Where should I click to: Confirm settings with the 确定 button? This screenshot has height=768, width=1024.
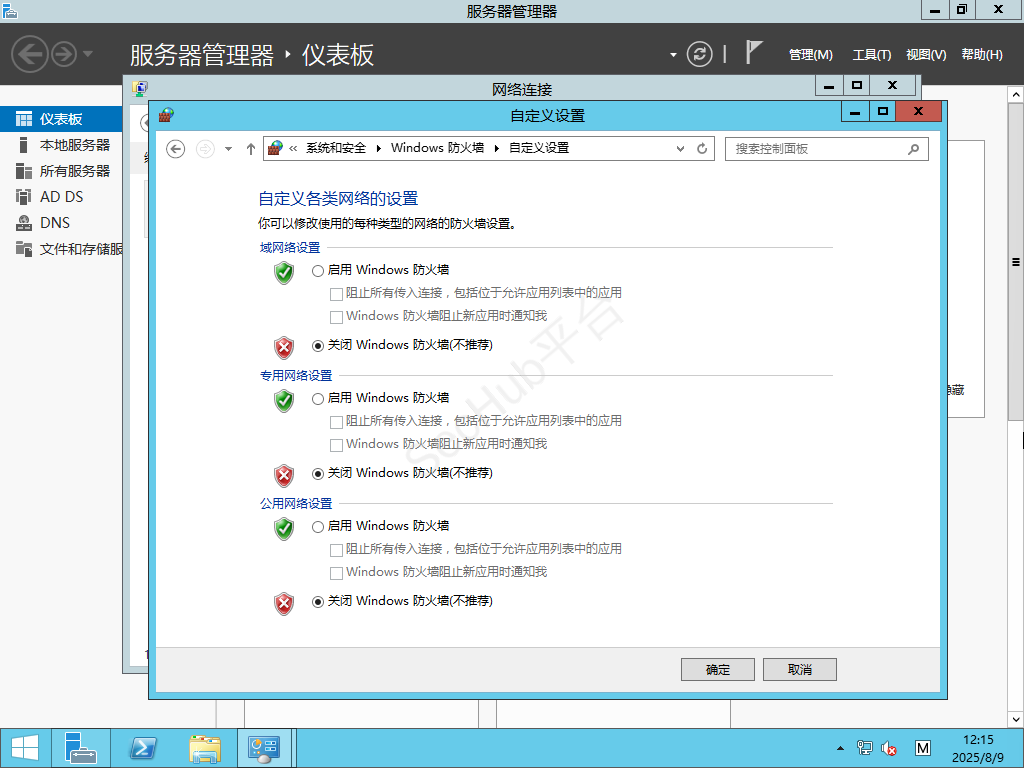tap(717, 669)
